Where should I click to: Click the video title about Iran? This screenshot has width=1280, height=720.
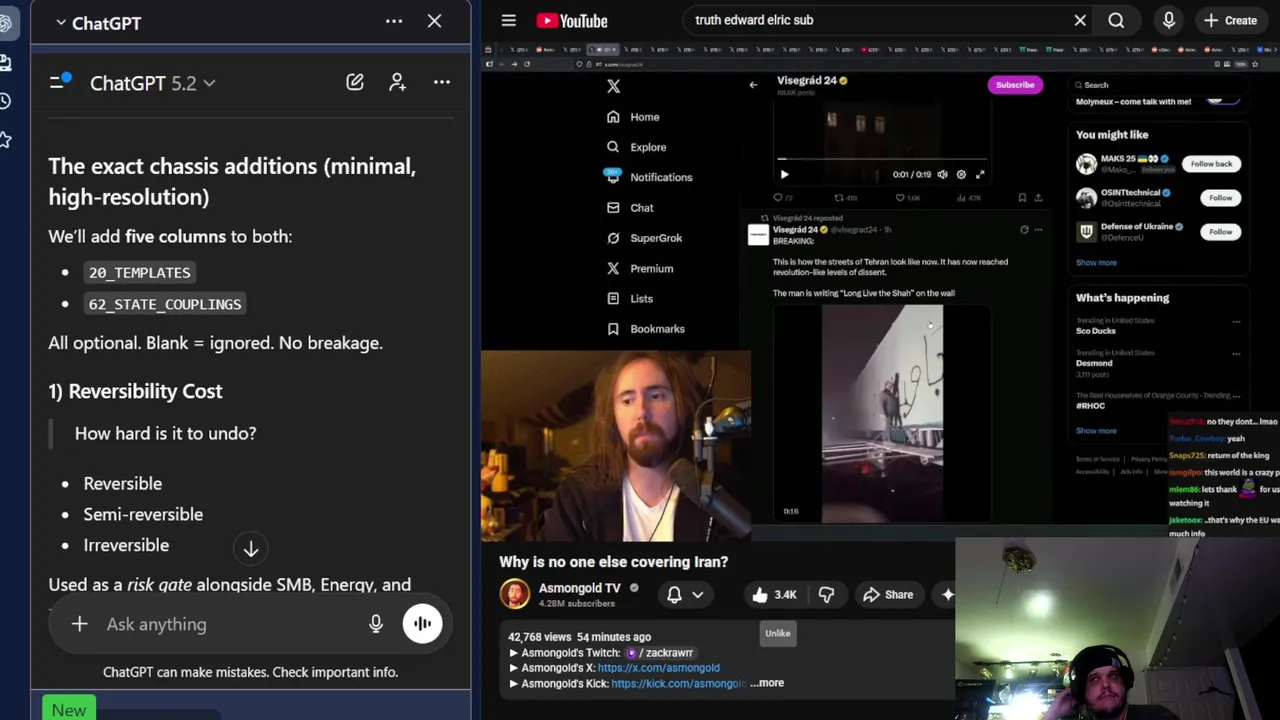[x=613, y=562]
